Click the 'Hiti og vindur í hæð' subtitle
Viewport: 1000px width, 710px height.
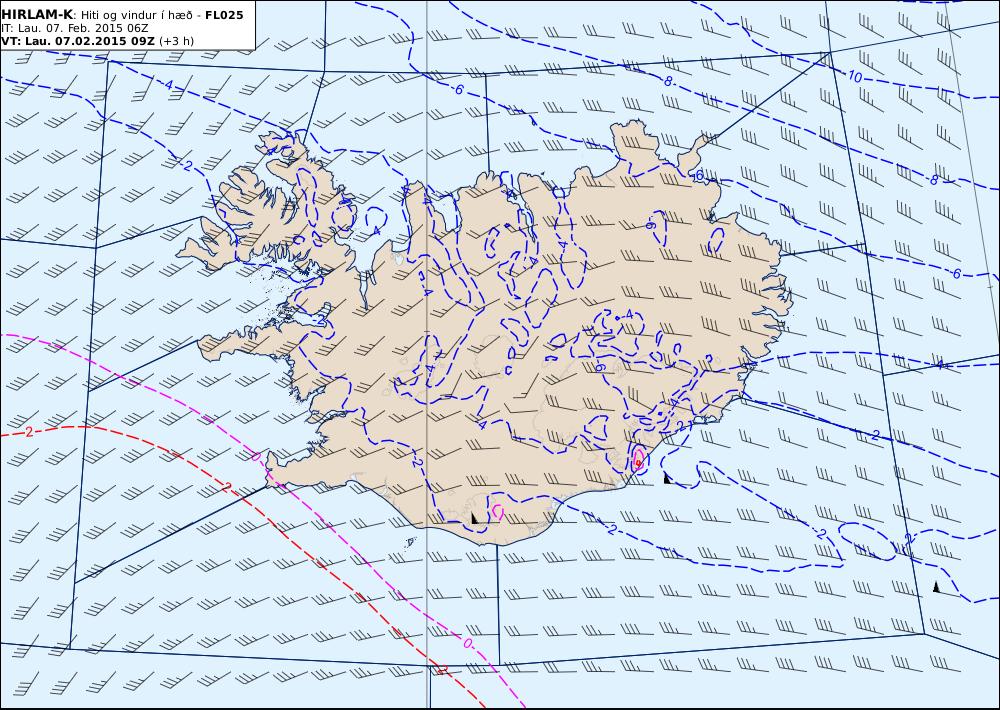tap(136, 15)
